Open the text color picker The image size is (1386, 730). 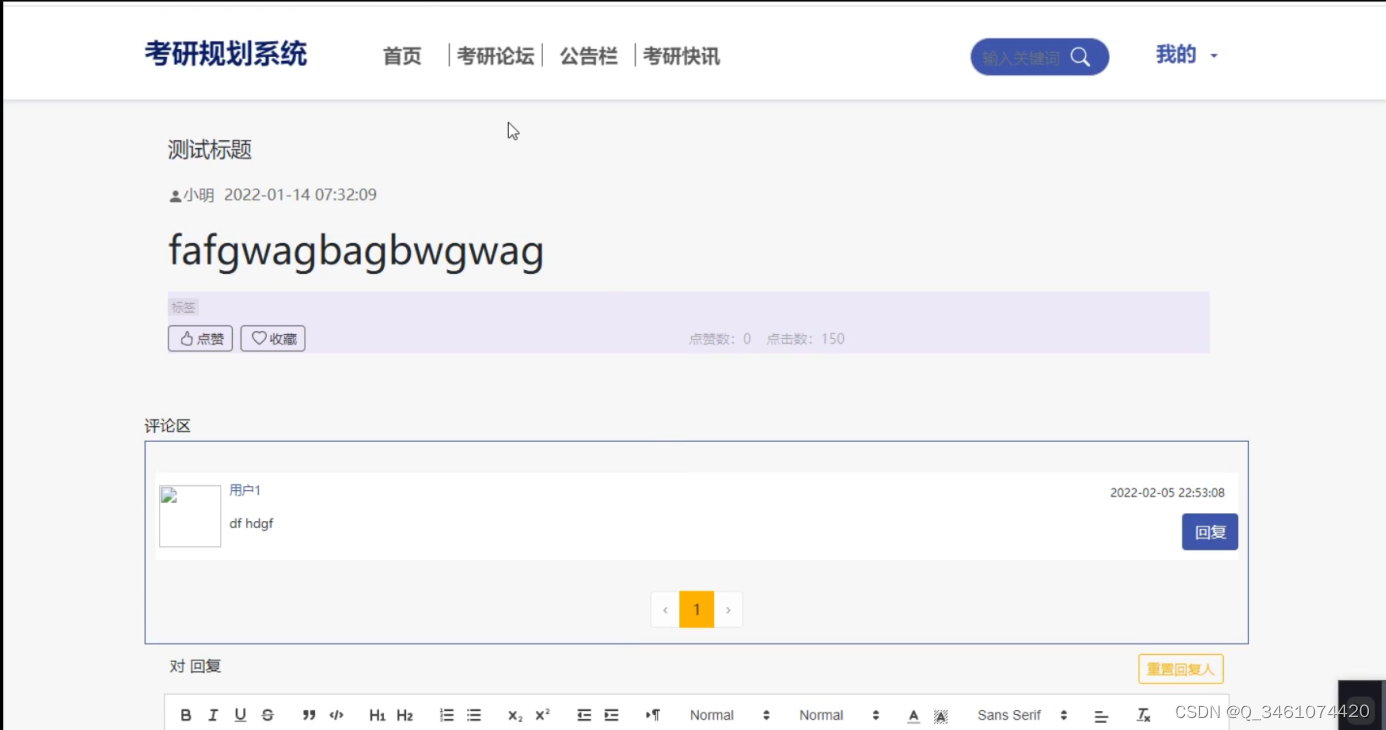(913, 715)
